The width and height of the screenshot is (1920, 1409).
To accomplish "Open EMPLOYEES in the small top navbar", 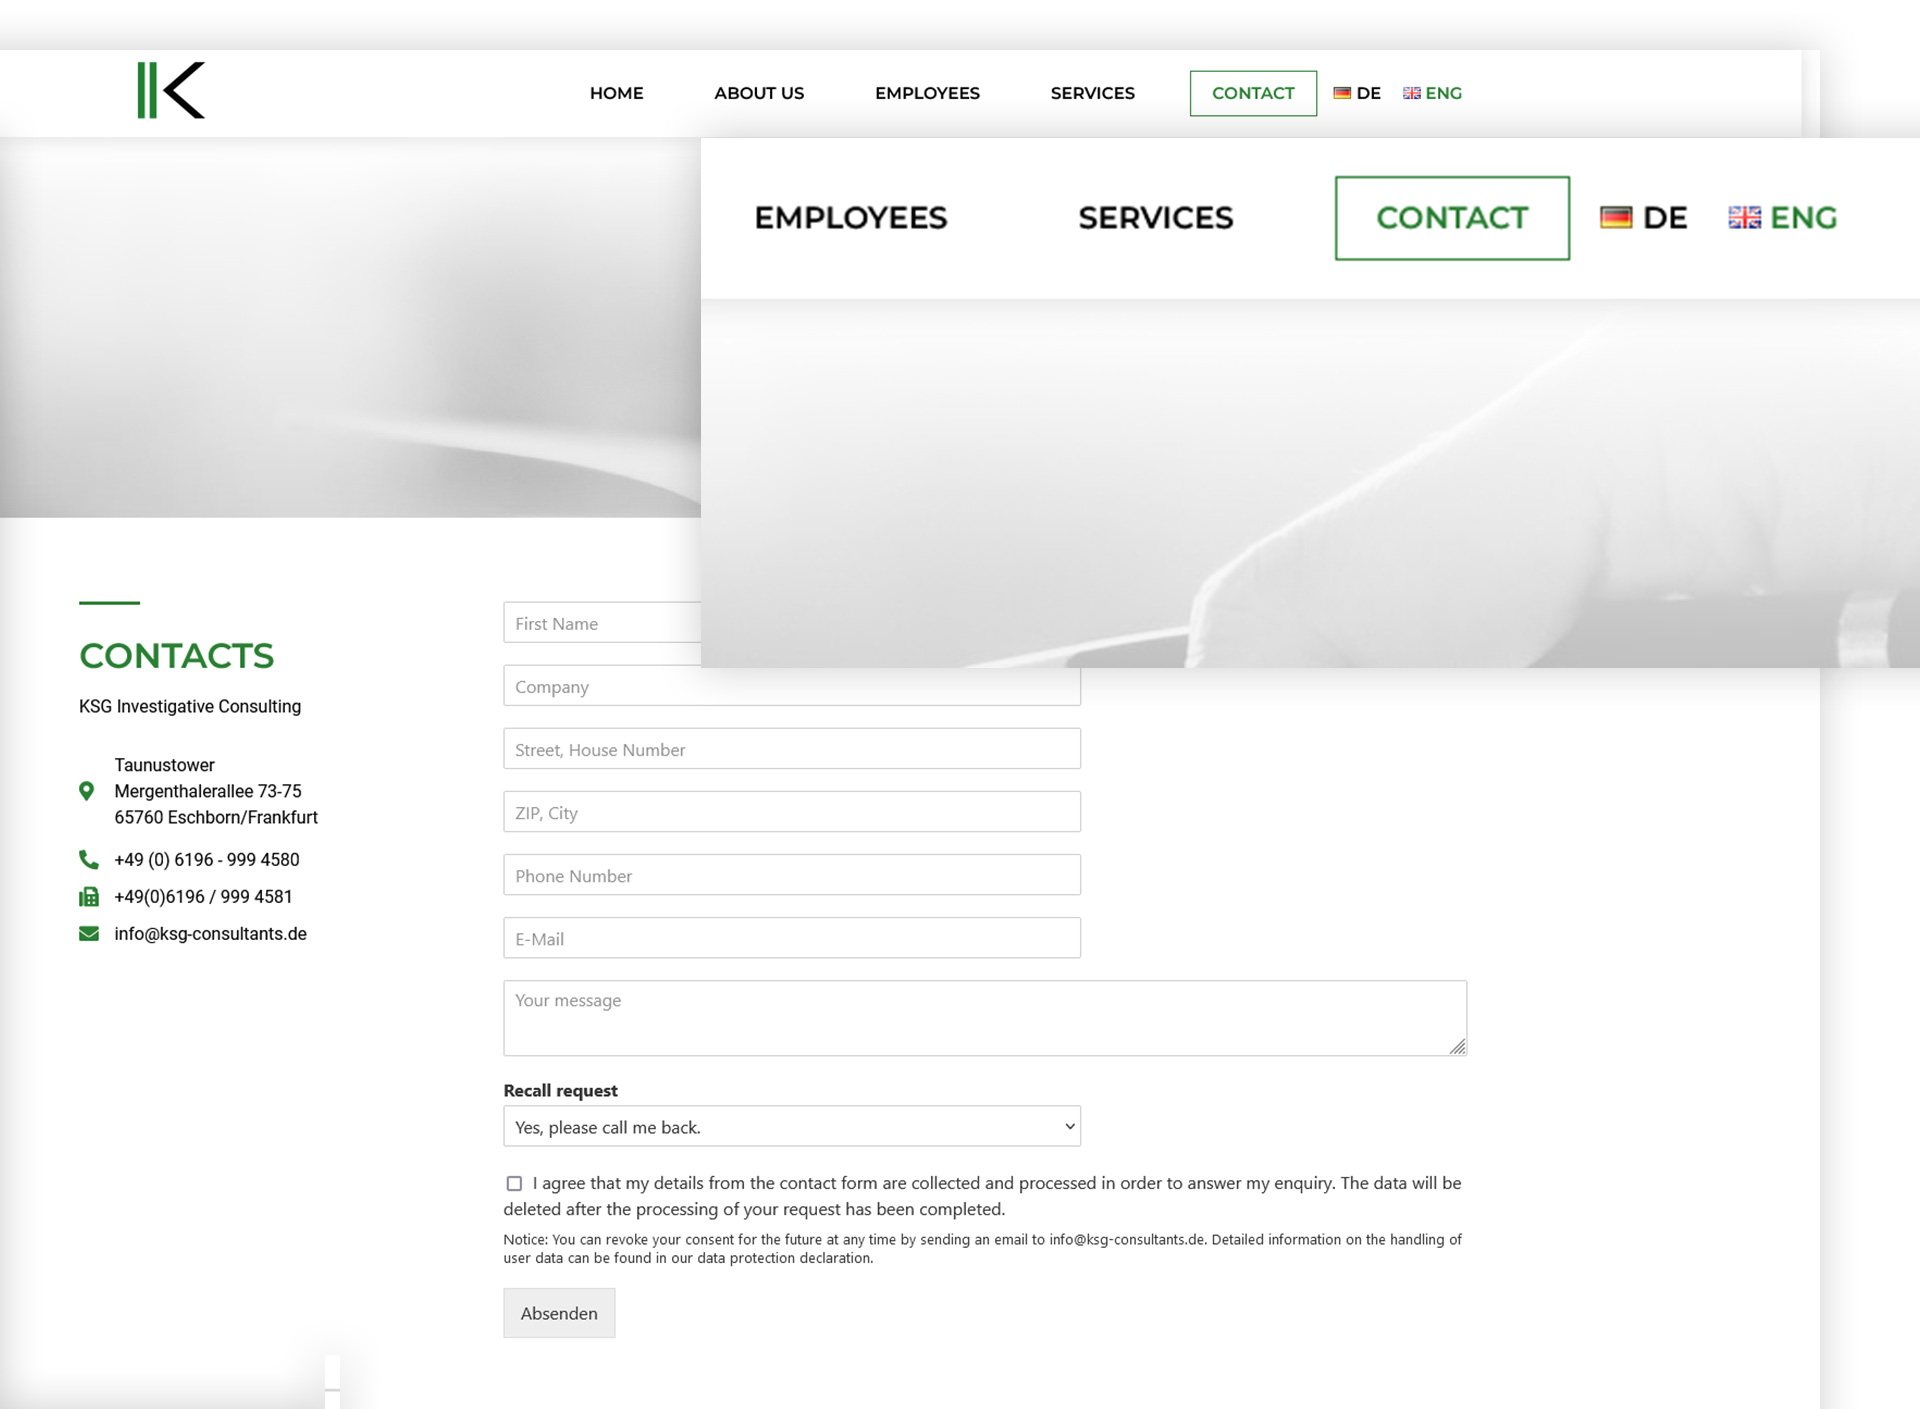I will click(927, 93).
